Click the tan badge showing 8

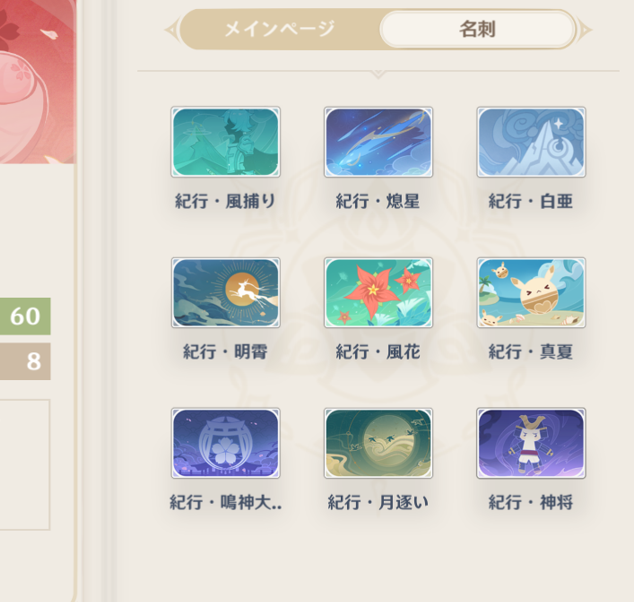25,361
